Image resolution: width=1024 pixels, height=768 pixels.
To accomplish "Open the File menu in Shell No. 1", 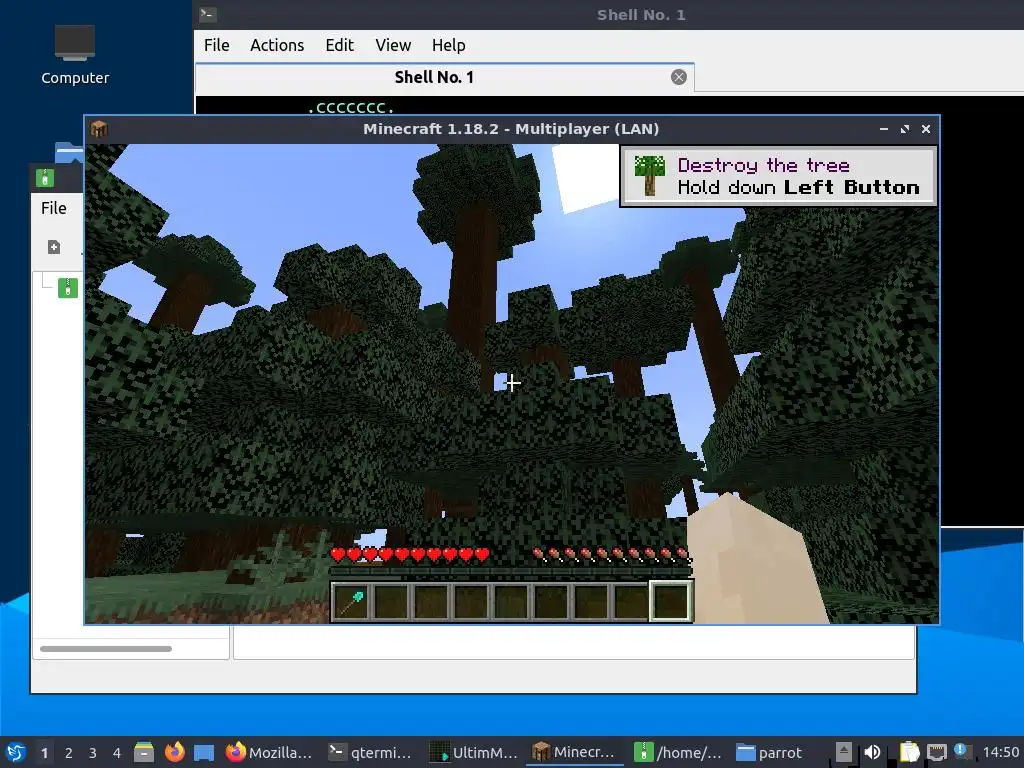I will [216, 45].
